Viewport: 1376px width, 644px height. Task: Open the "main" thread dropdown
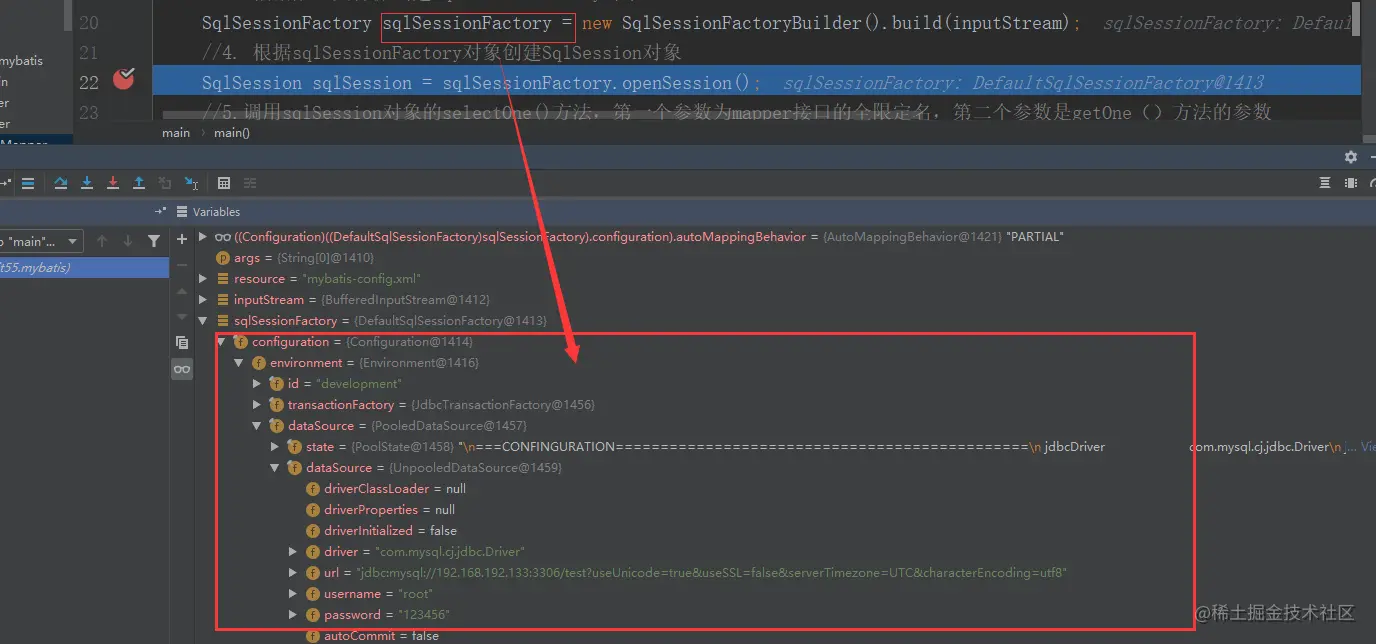42,241
